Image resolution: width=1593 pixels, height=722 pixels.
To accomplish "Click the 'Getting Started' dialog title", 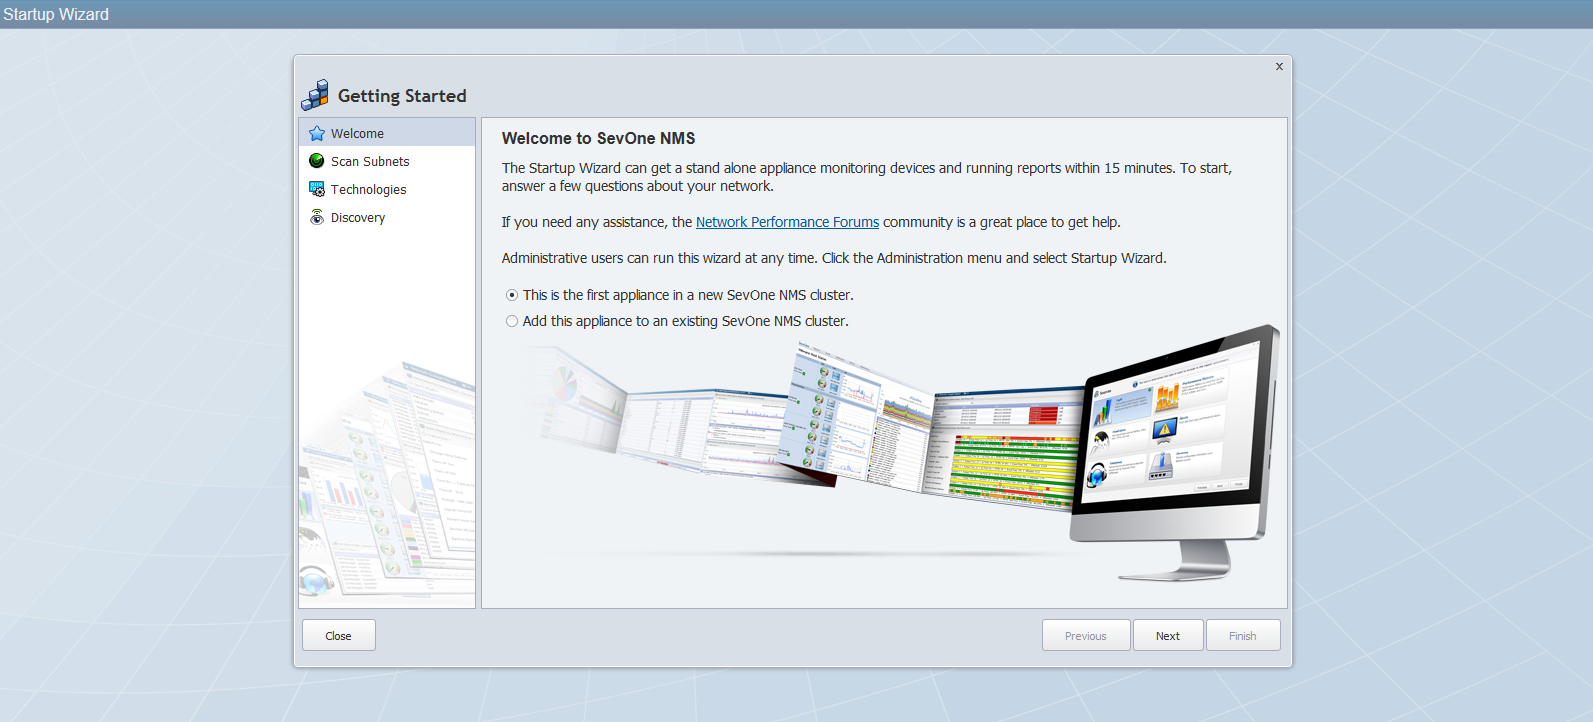I will pos(402,96).
